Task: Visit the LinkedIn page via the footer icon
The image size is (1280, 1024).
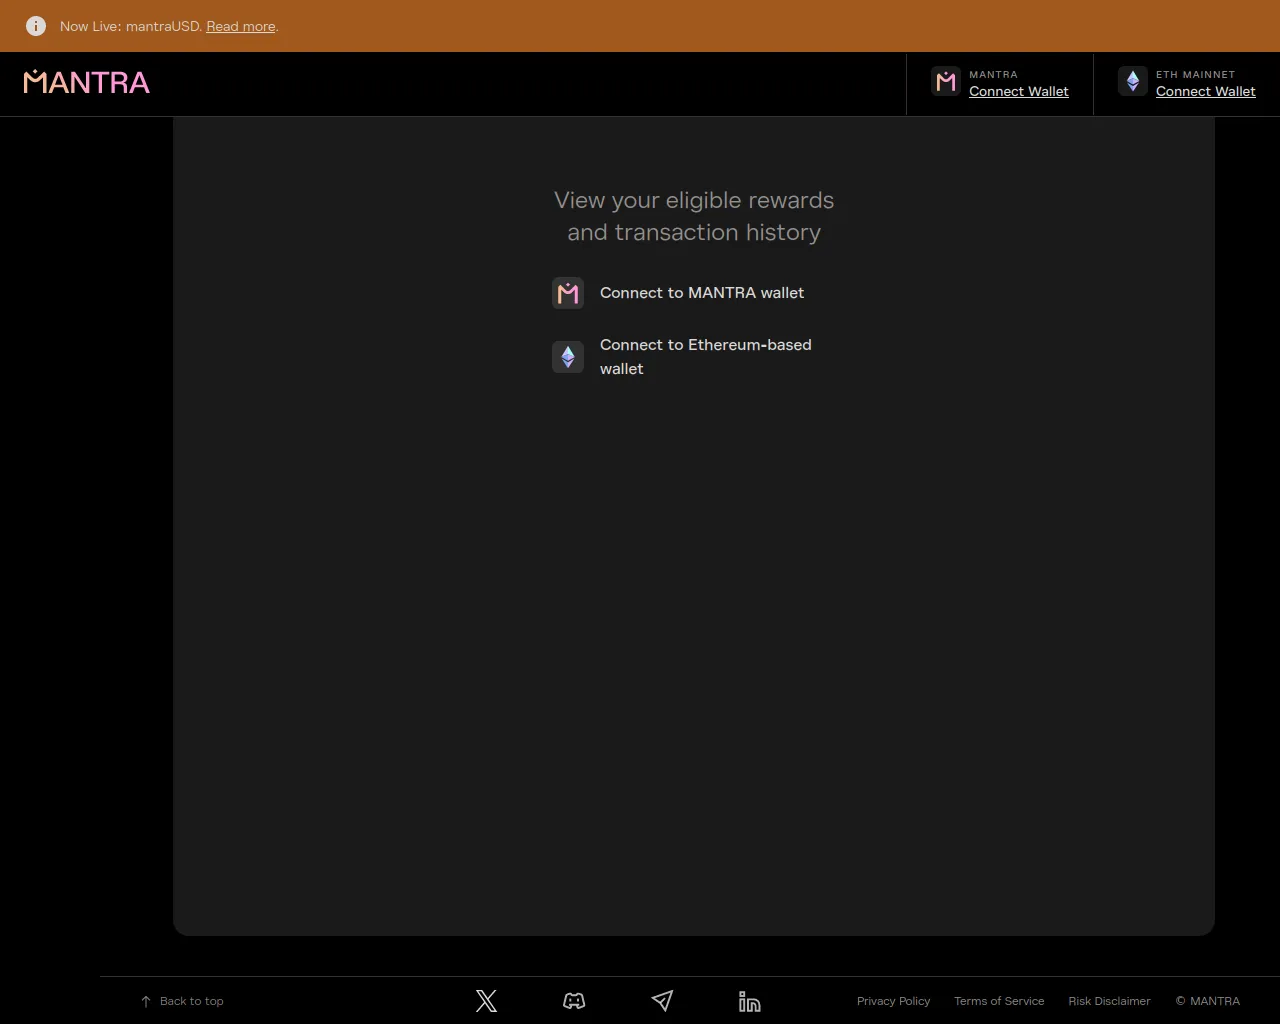Action: pyautogui.click(x=749, y=1001)
